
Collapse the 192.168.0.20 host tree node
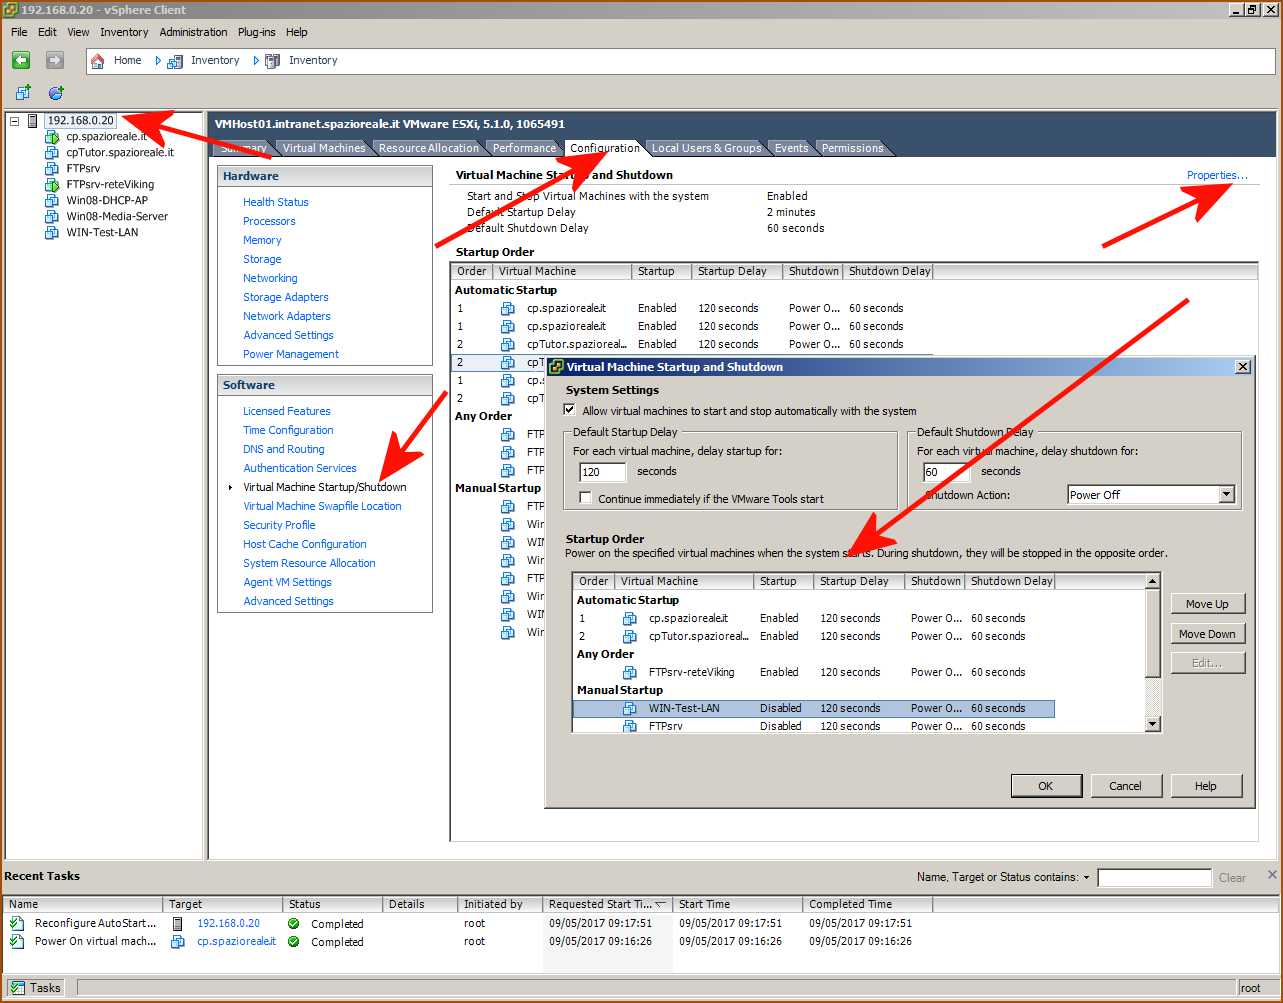click(14, 121)
